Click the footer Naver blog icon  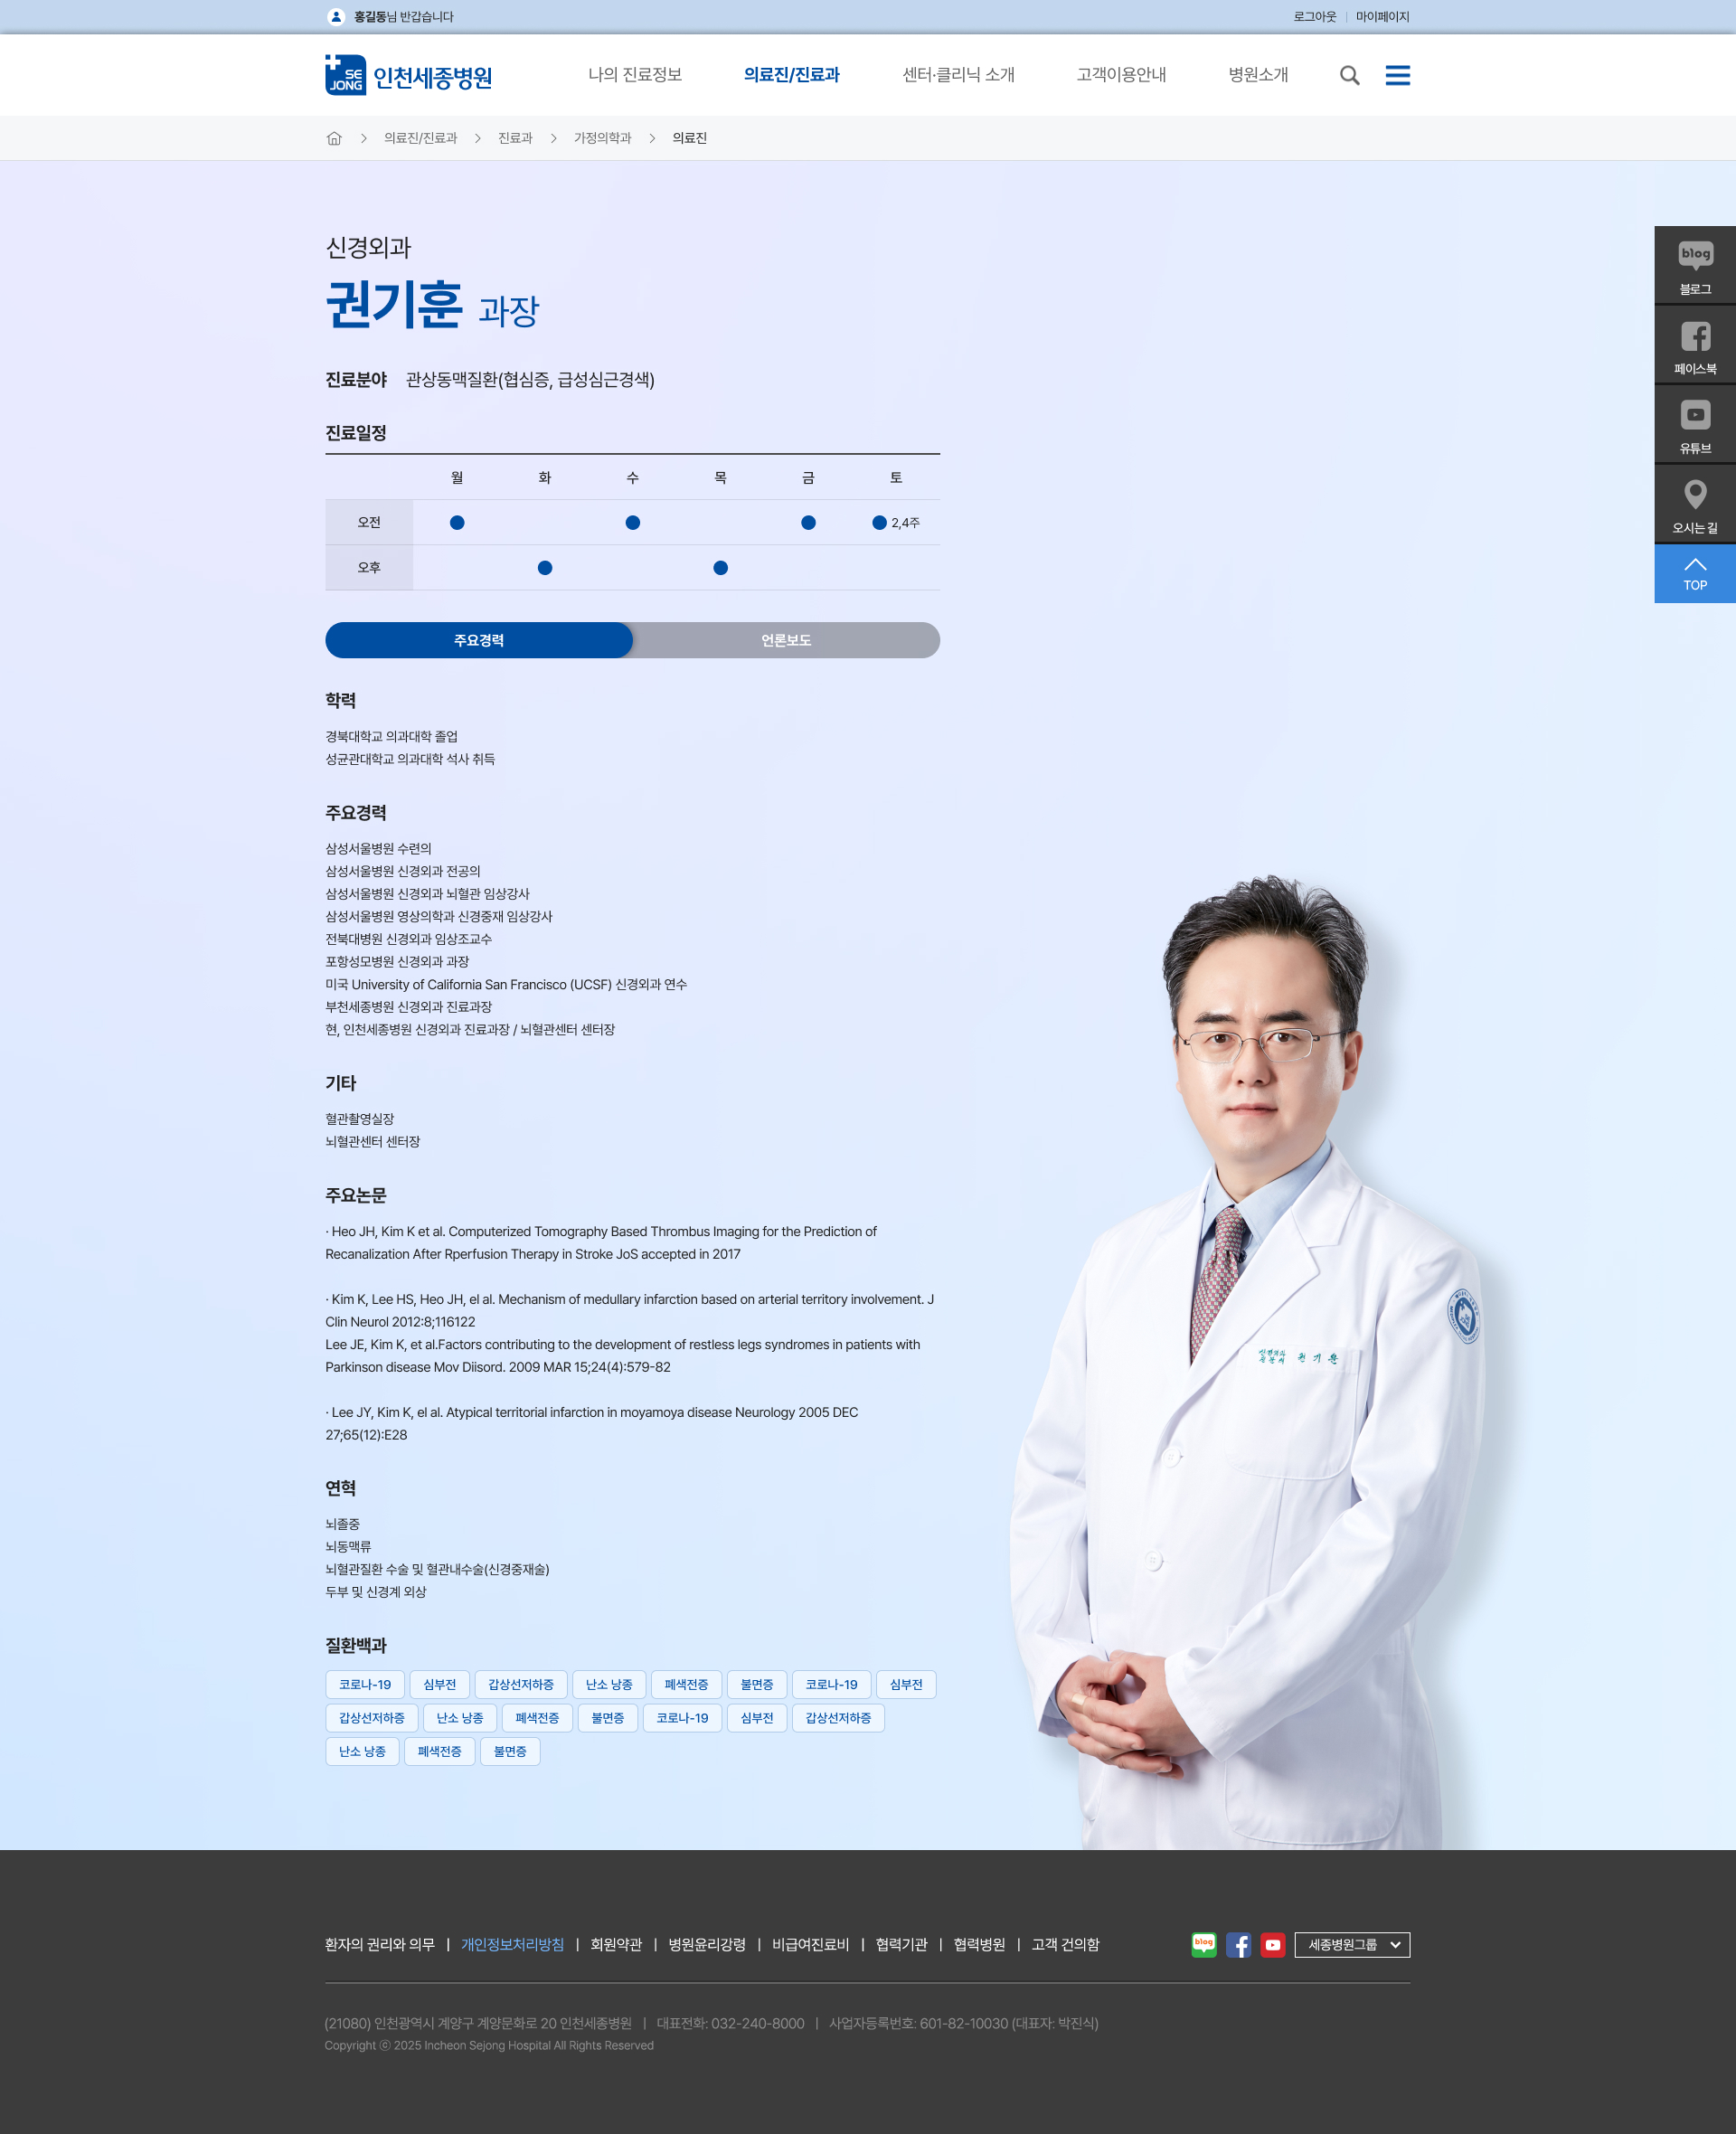(1204, 1944)
